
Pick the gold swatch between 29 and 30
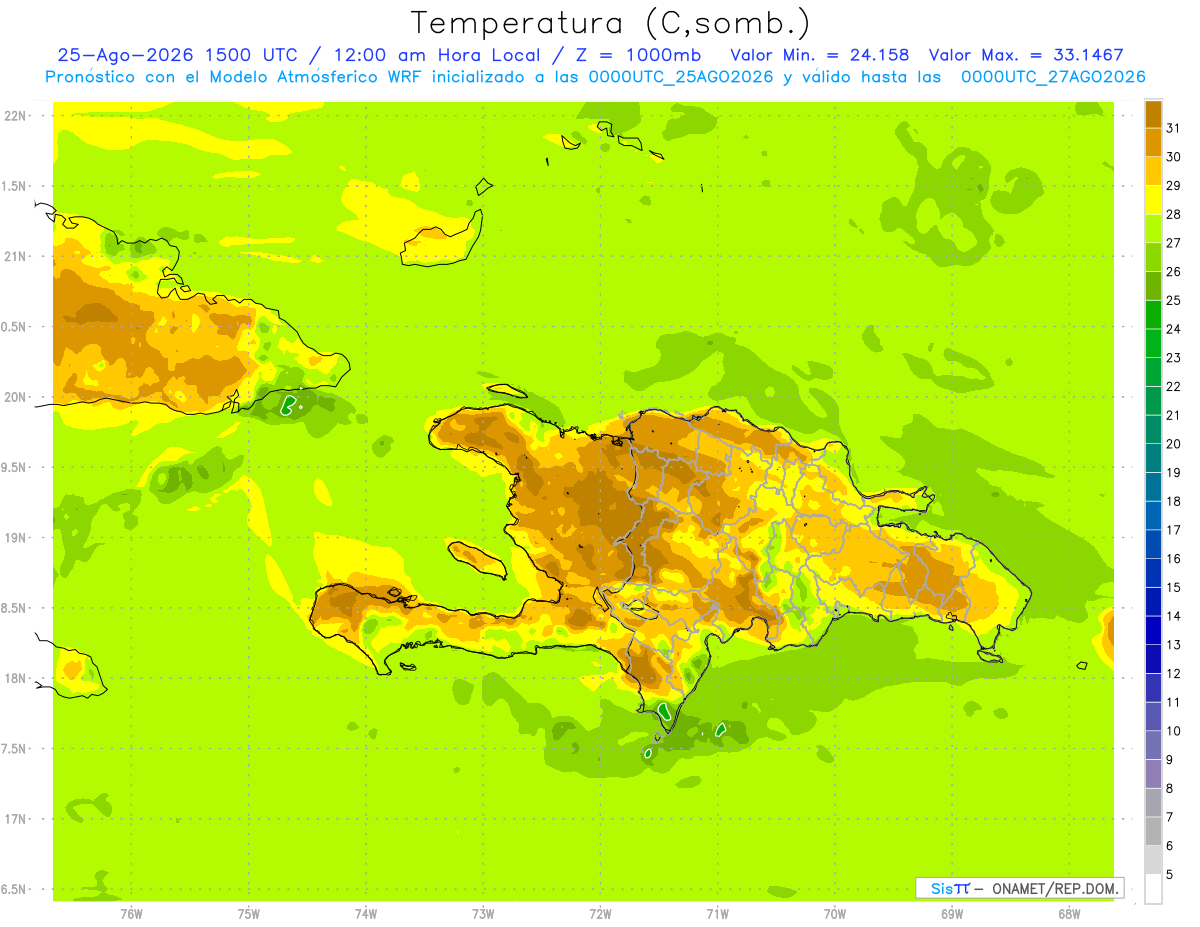1153,171
